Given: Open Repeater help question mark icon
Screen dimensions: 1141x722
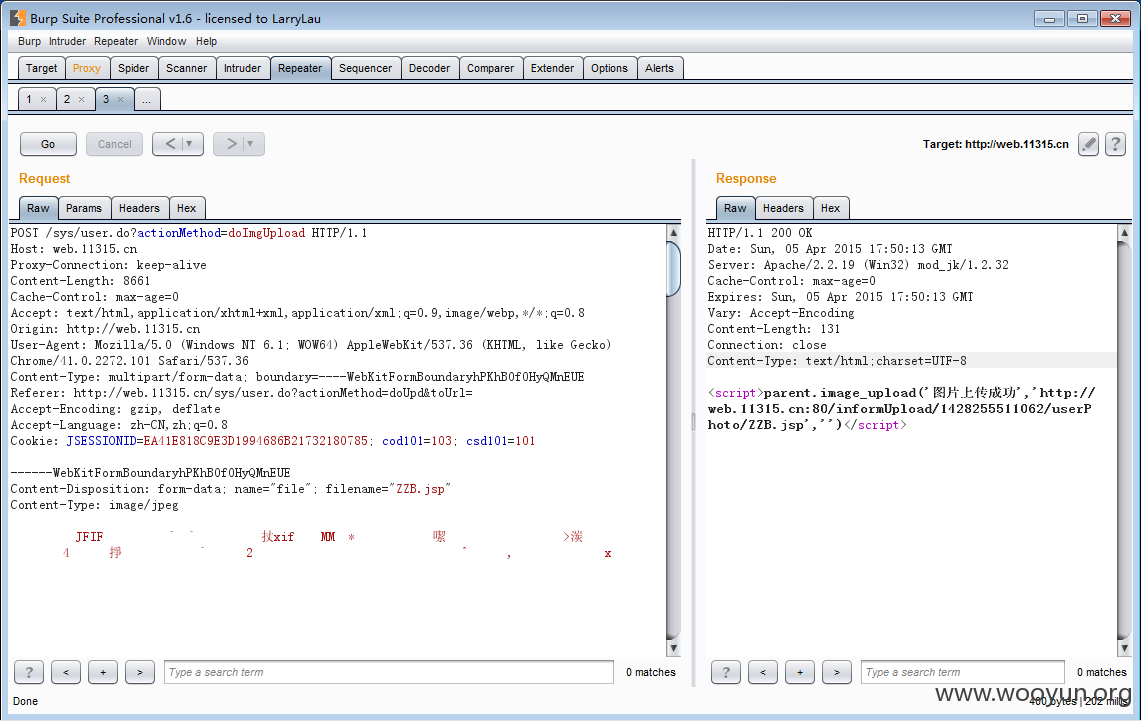Looking at the screenshot, I should coord(1116,144).
